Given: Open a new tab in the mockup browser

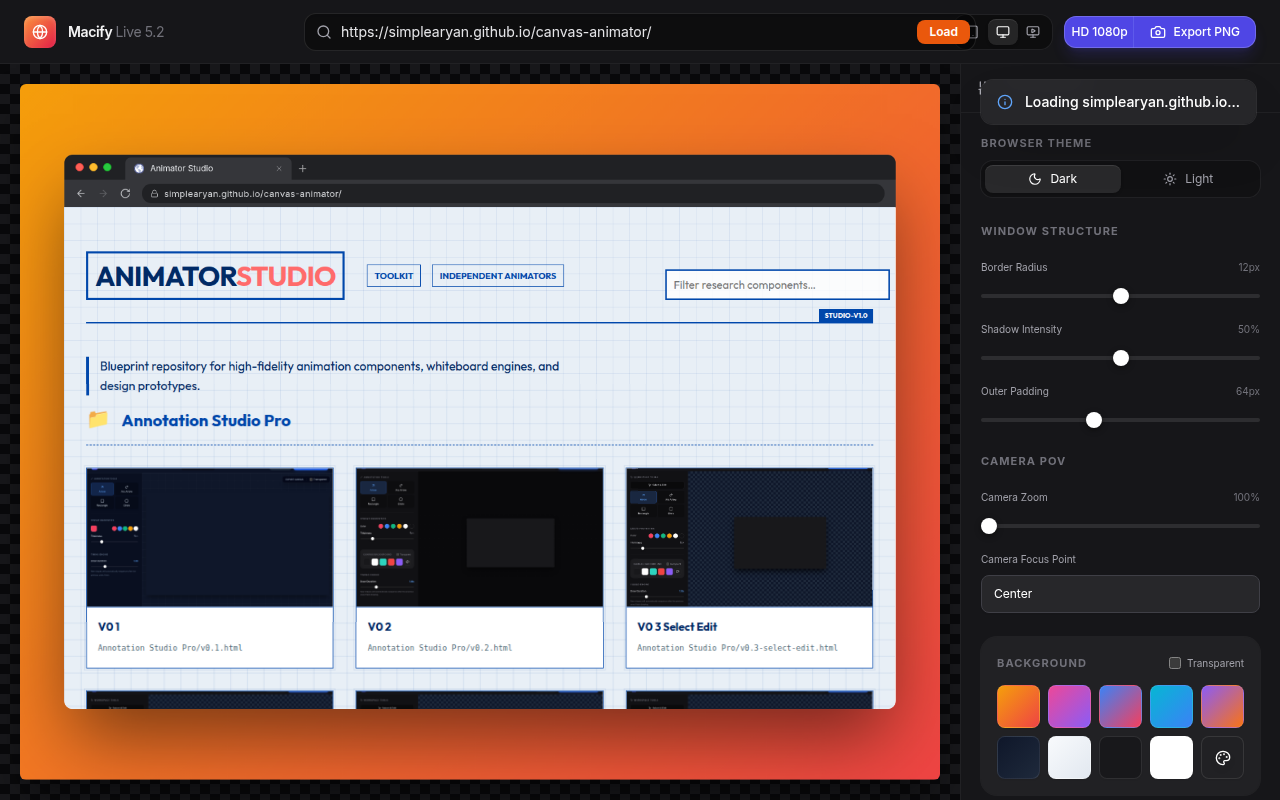Looking at the screenshot, I should (302, 168).
